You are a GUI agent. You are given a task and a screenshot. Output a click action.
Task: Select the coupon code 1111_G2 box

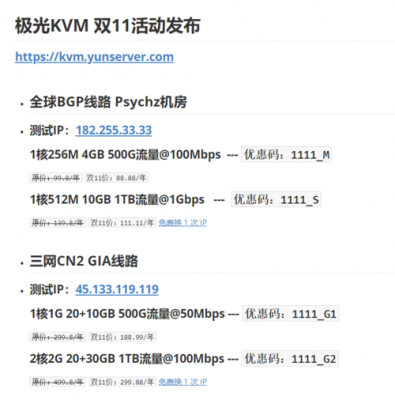tap(290, 359)
